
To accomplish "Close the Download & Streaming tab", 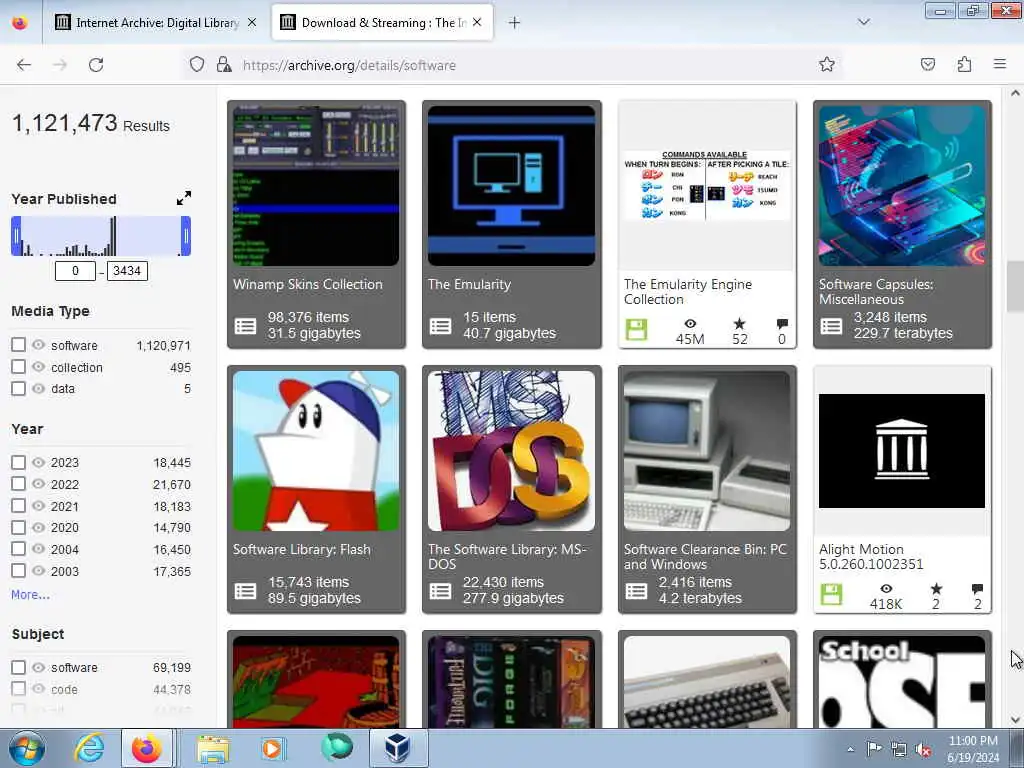I will point(477,22).
